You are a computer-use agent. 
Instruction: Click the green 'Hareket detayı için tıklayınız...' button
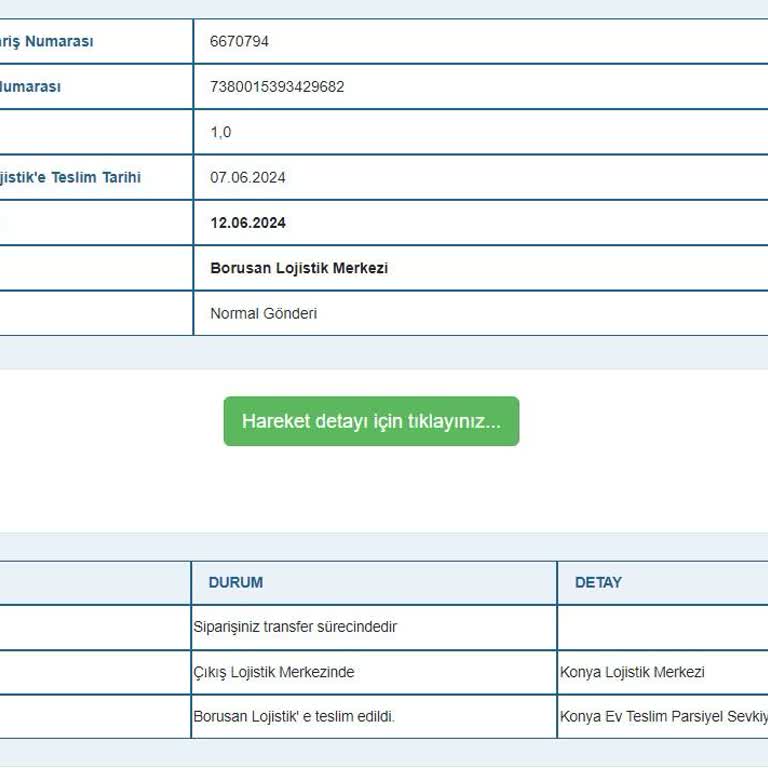click(x=371, y=421)
